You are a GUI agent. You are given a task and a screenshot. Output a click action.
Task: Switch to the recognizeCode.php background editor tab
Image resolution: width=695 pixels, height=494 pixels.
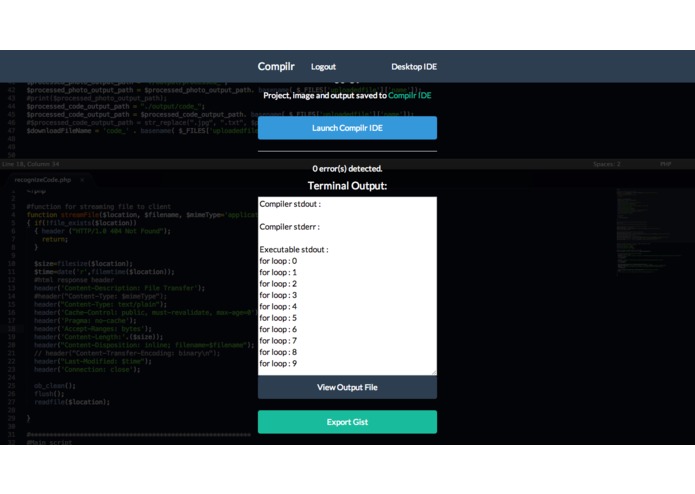pyautogui.click(x=43, y=180)
